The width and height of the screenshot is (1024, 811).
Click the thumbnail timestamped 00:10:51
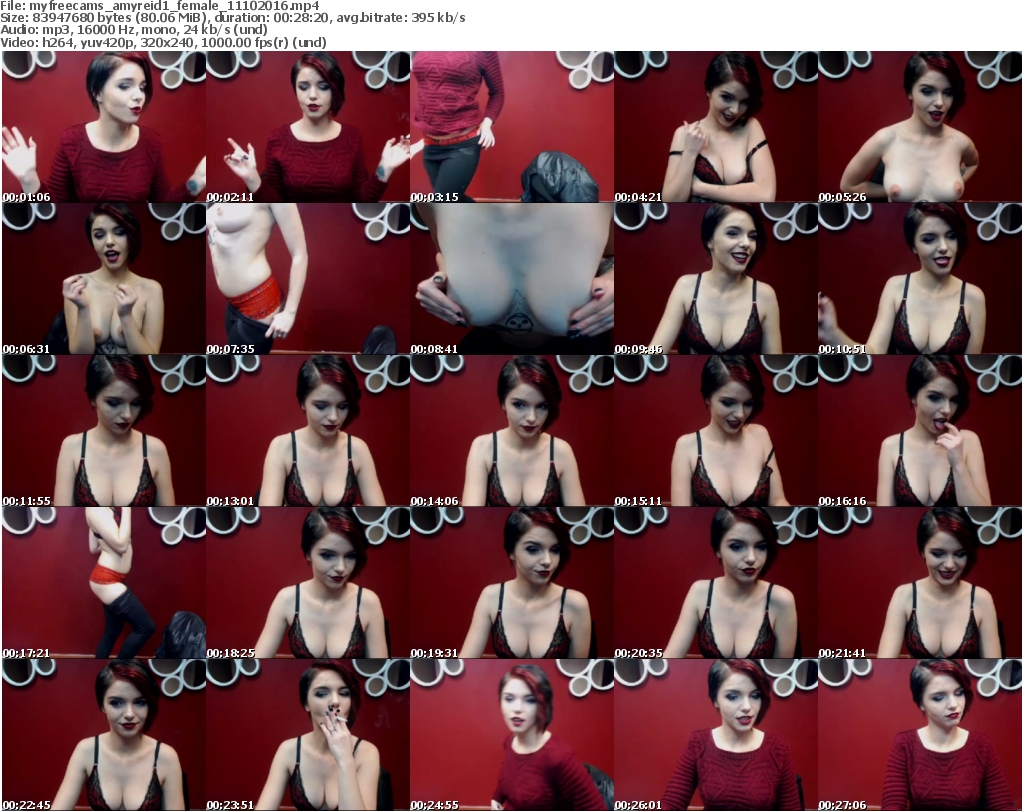coord(919,279)
